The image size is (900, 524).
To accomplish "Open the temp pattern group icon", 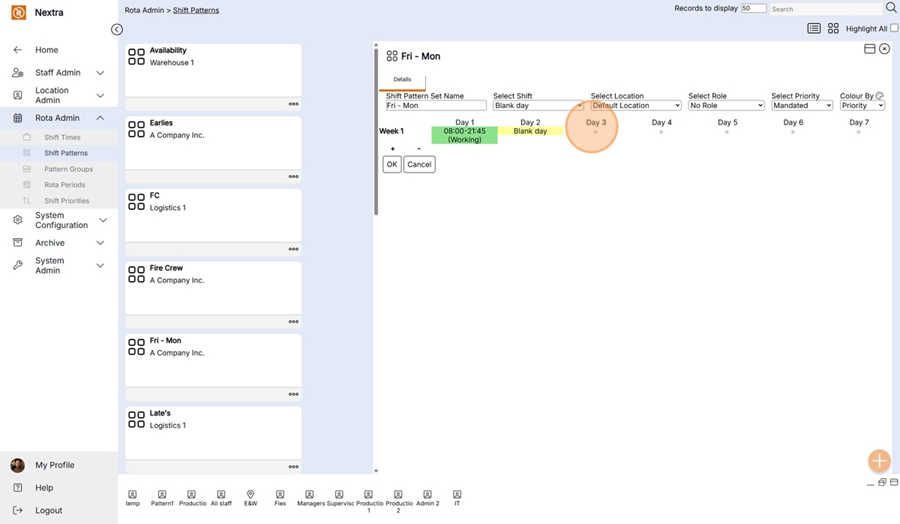I will 133,494.
